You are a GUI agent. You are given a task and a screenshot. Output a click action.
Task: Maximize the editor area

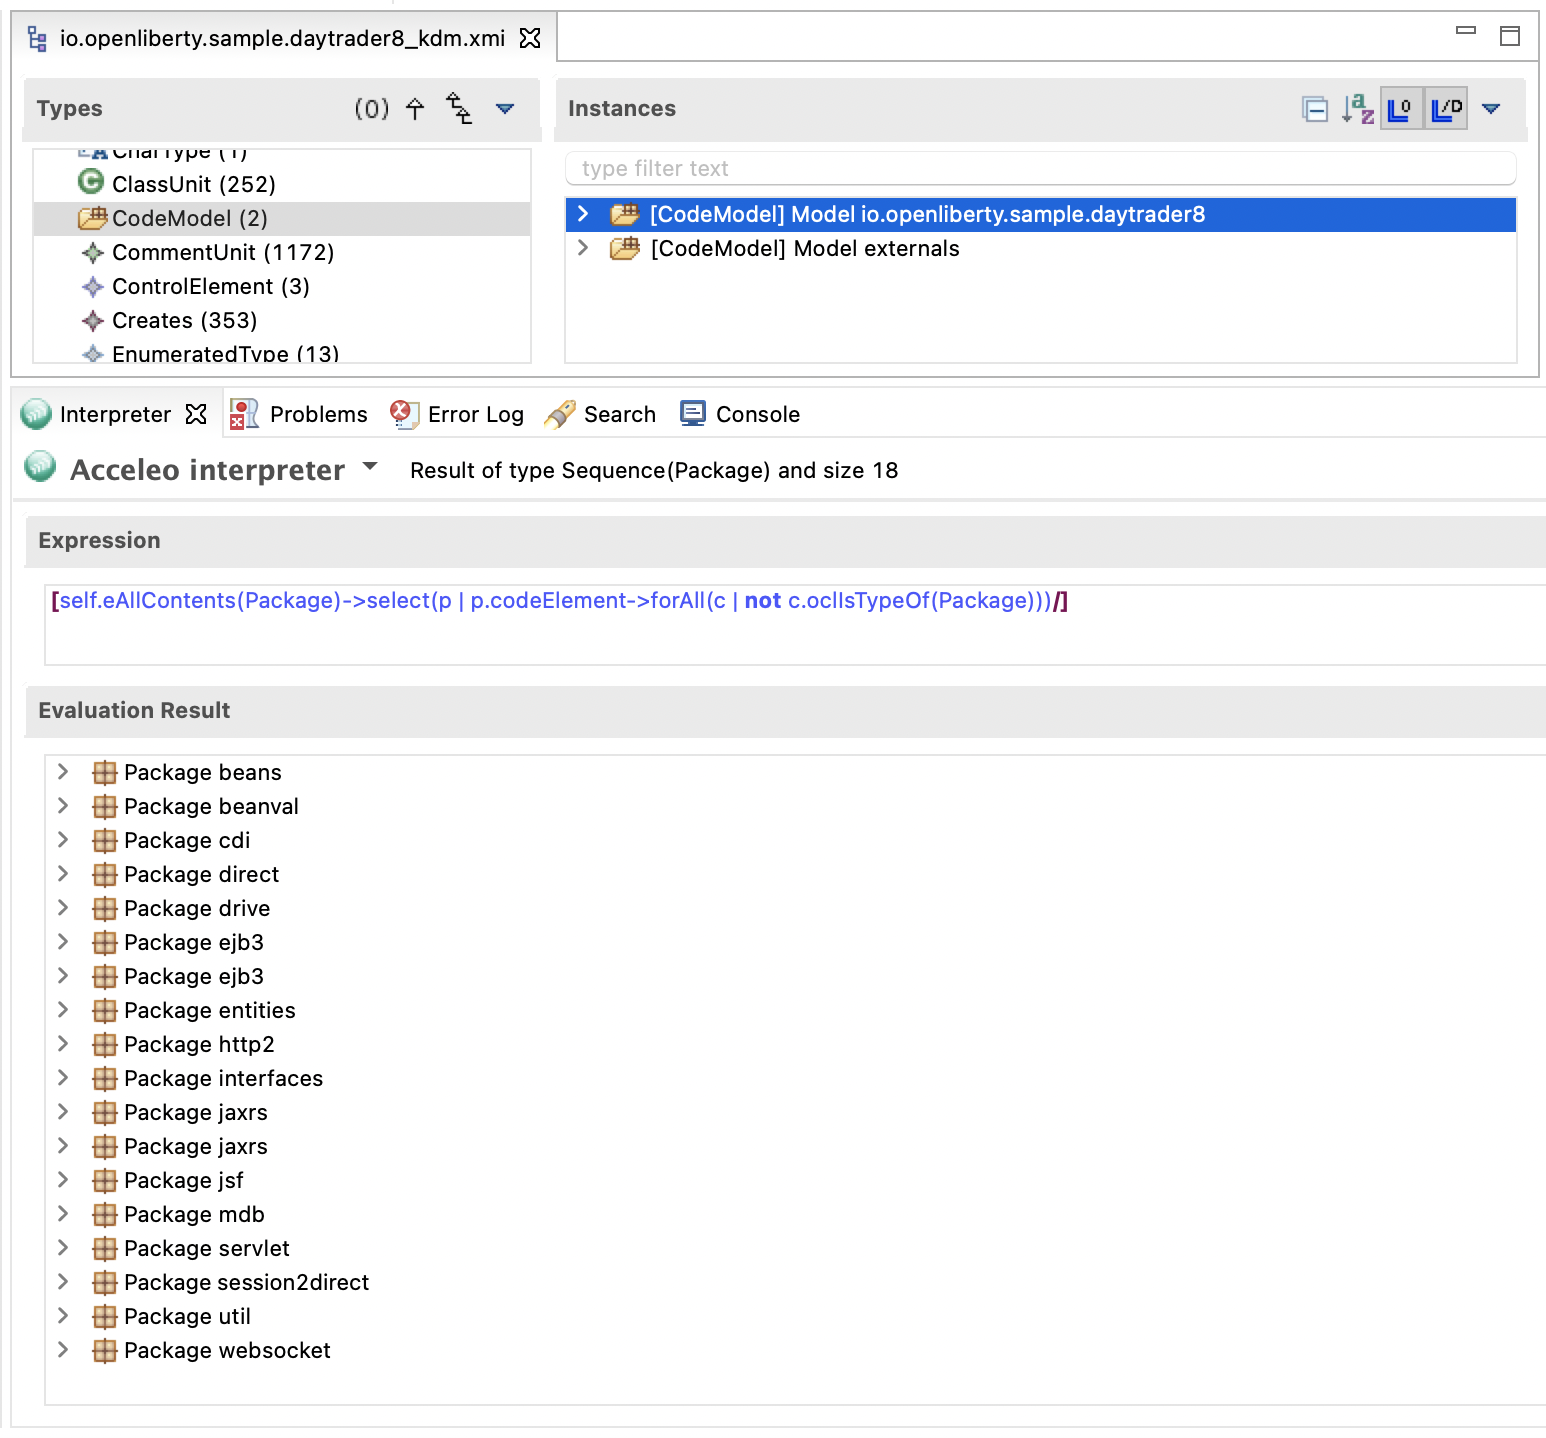(1510, 36)
